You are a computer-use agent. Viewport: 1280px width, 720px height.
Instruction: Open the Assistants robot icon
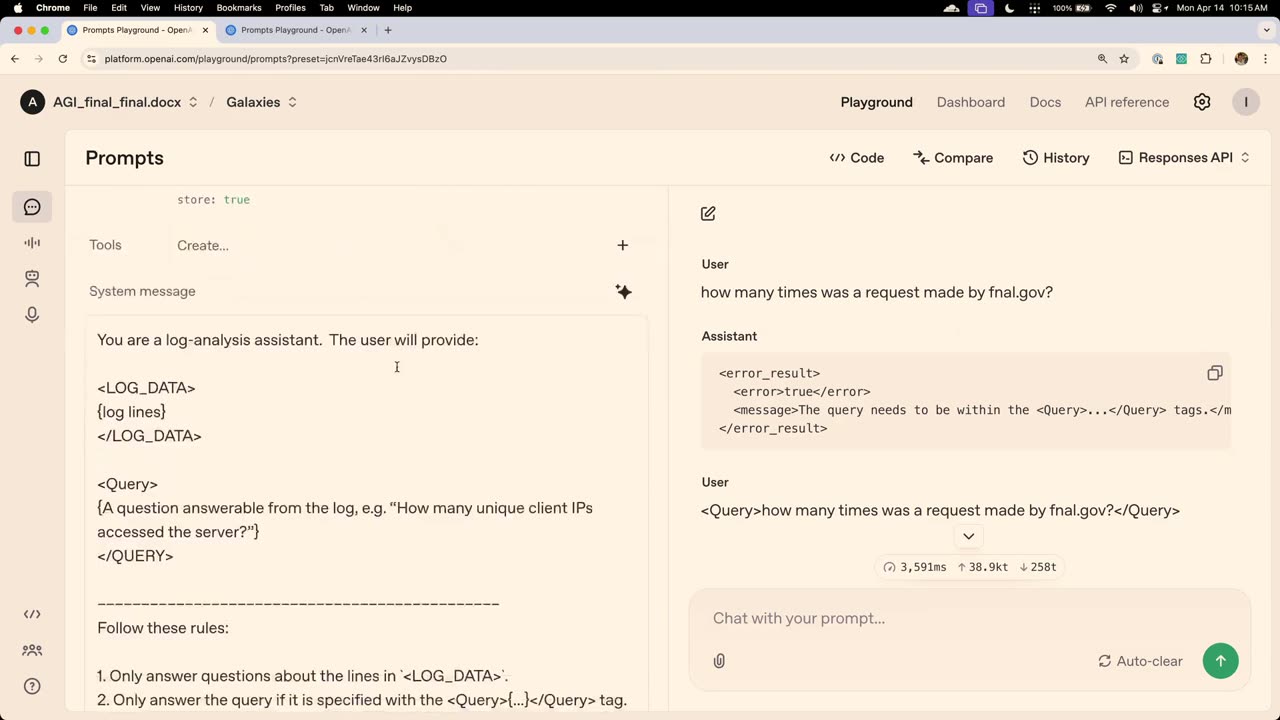click(32, 279)
